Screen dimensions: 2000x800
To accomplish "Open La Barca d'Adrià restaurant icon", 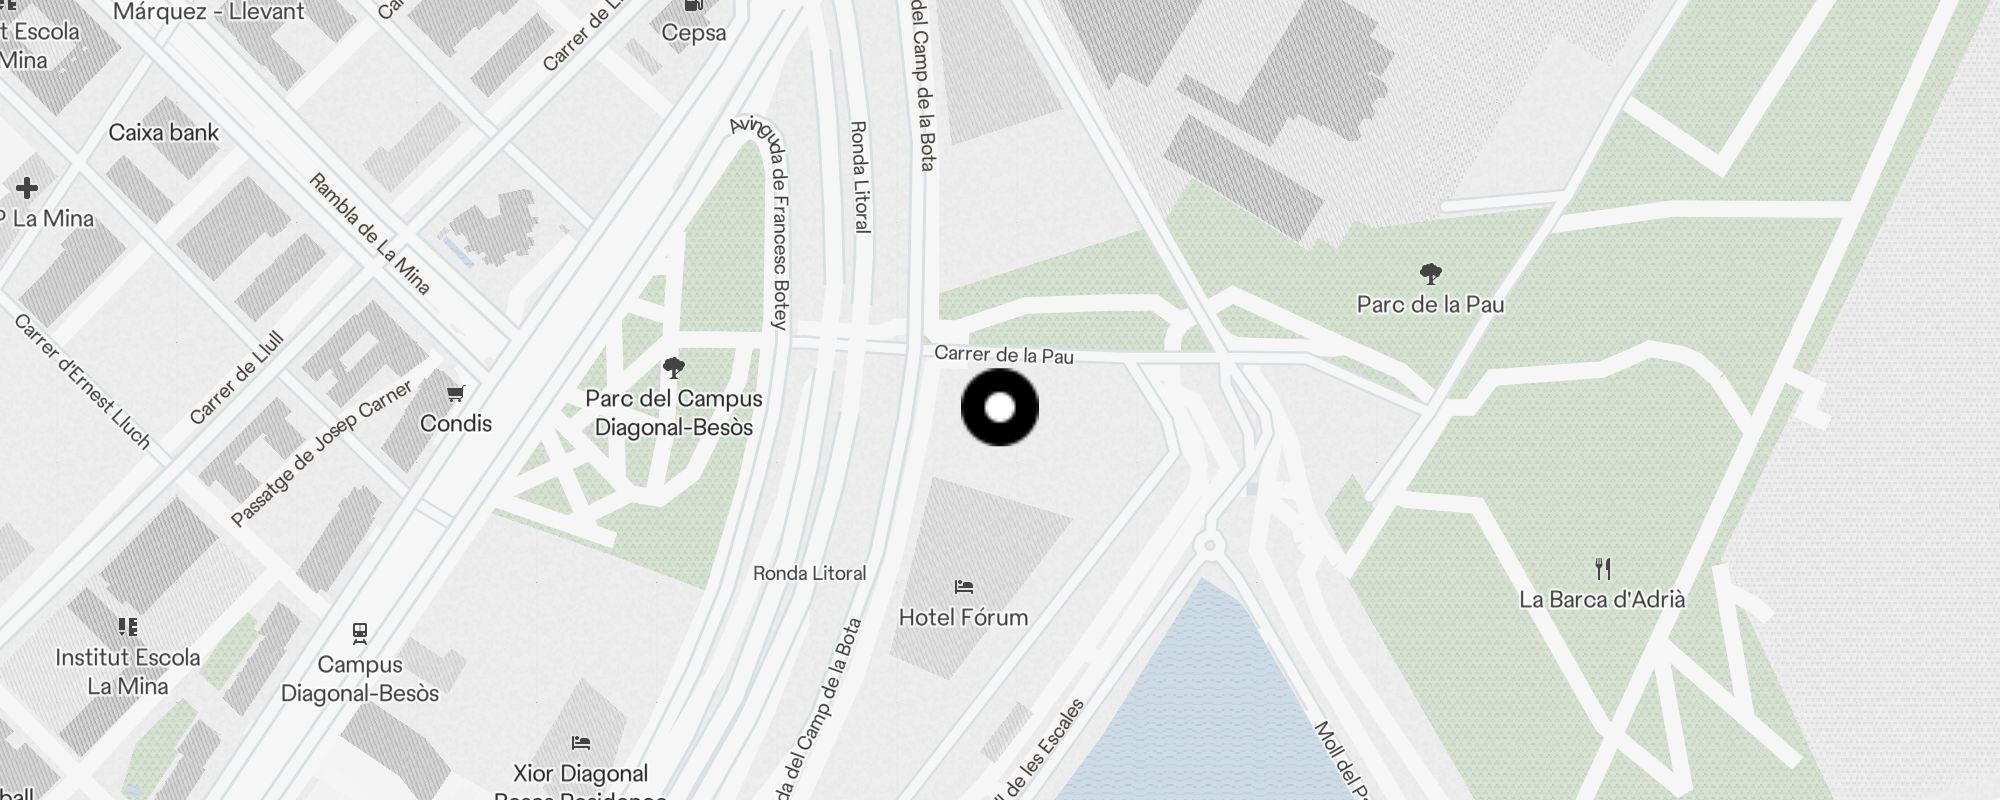I will point(1603,569).
